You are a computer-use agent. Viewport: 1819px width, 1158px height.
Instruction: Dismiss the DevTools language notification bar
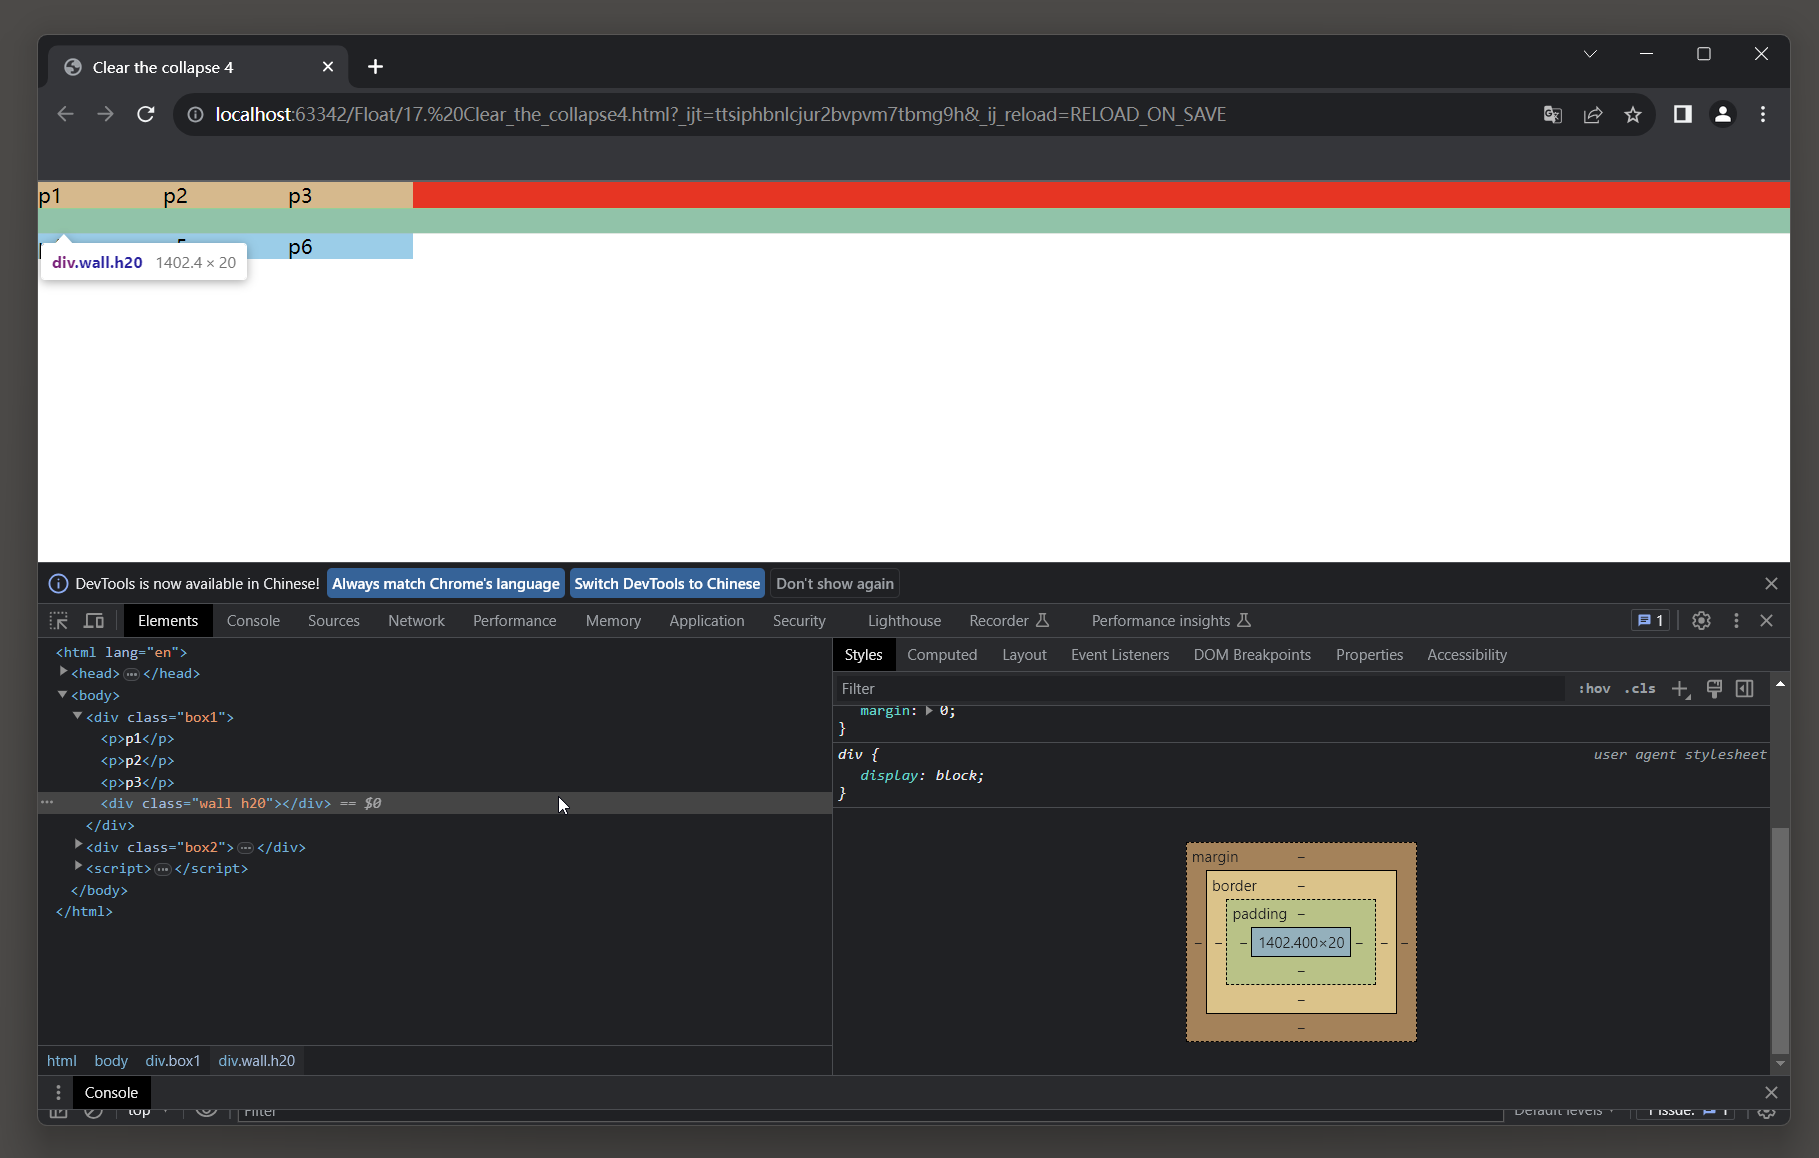click(1771, 584)
